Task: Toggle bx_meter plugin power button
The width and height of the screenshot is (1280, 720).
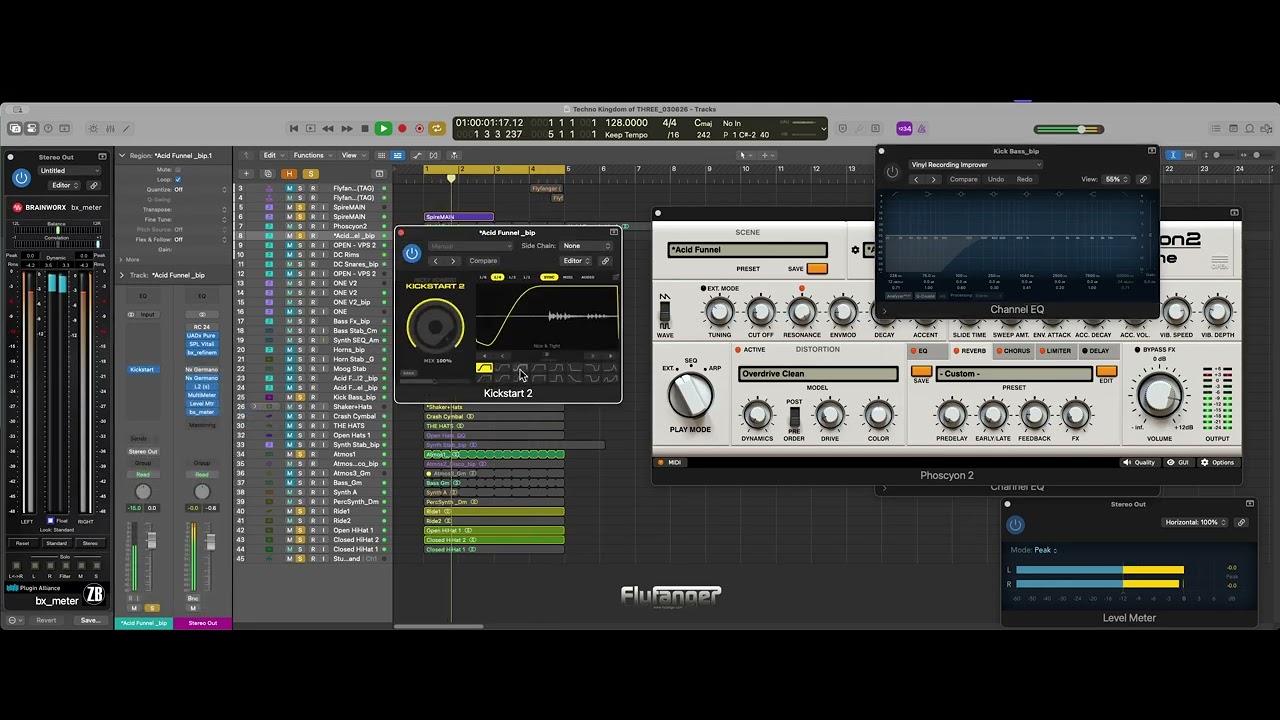Action: (x=21, y=178)
